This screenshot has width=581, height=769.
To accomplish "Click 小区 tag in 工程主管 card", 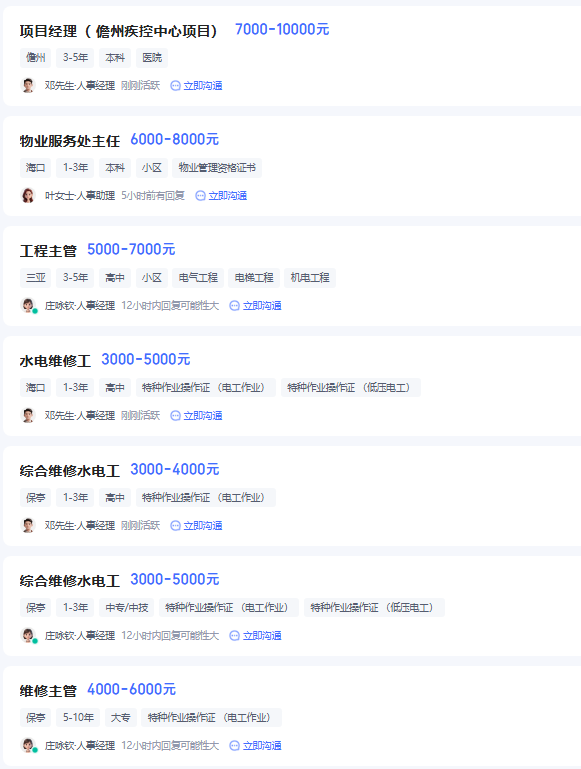I will [x=152, y=278].
